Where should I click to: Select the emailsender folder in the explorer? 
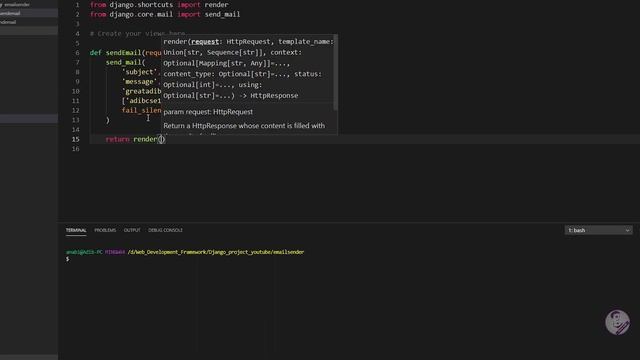(16, 4)
